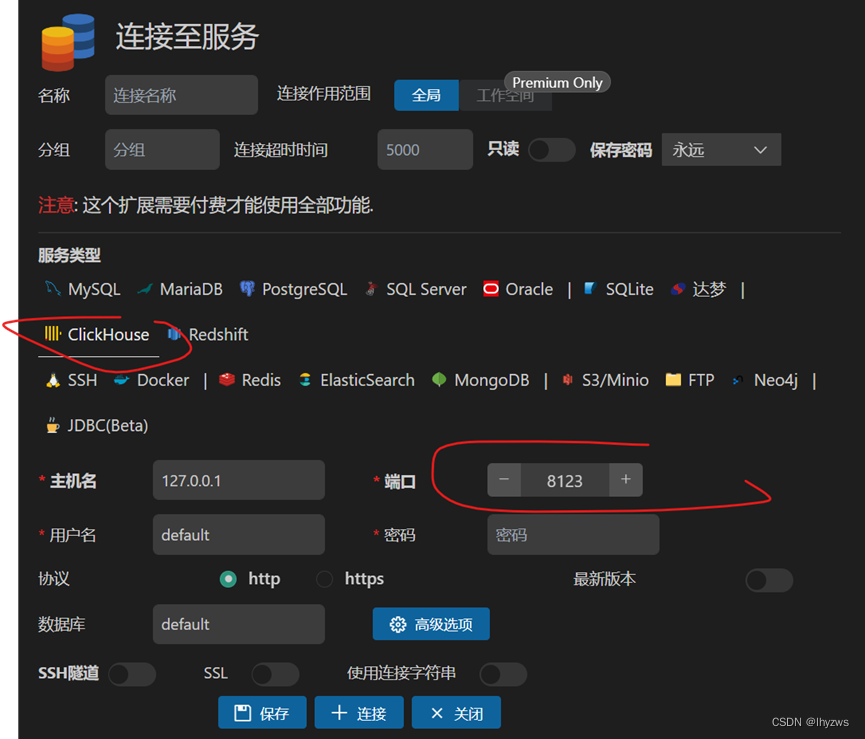
Task: Select the MySQL service type icon
Action: (x=52, y=288)
